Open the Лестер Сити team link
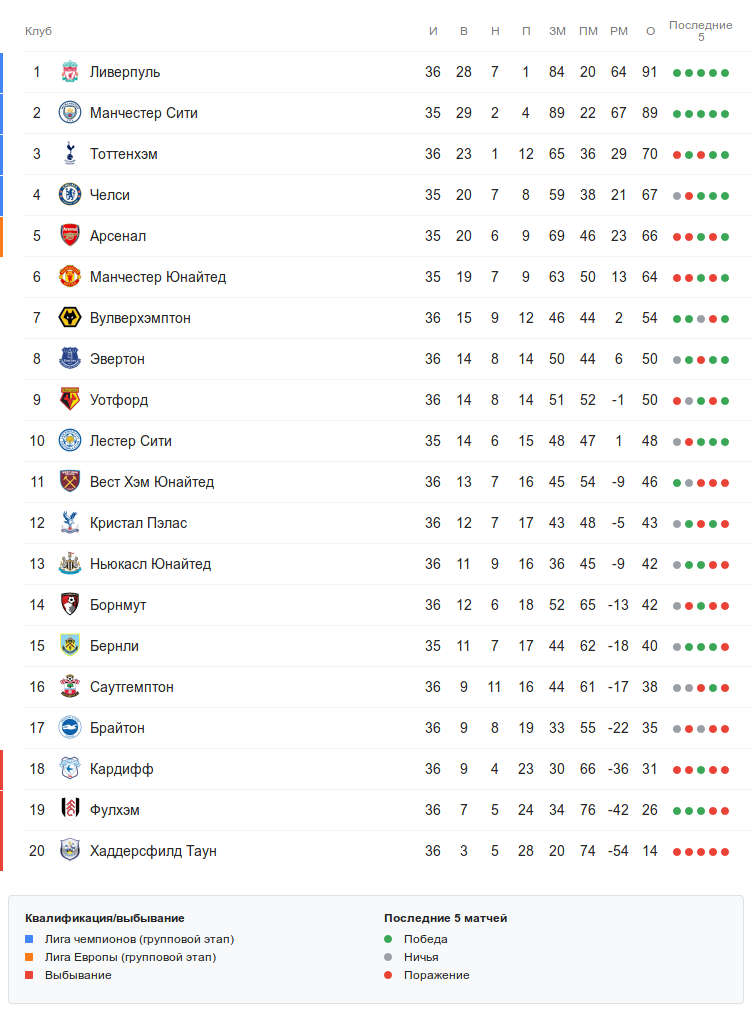This screenshot has height=1012, width=752. tap(131, 441)
